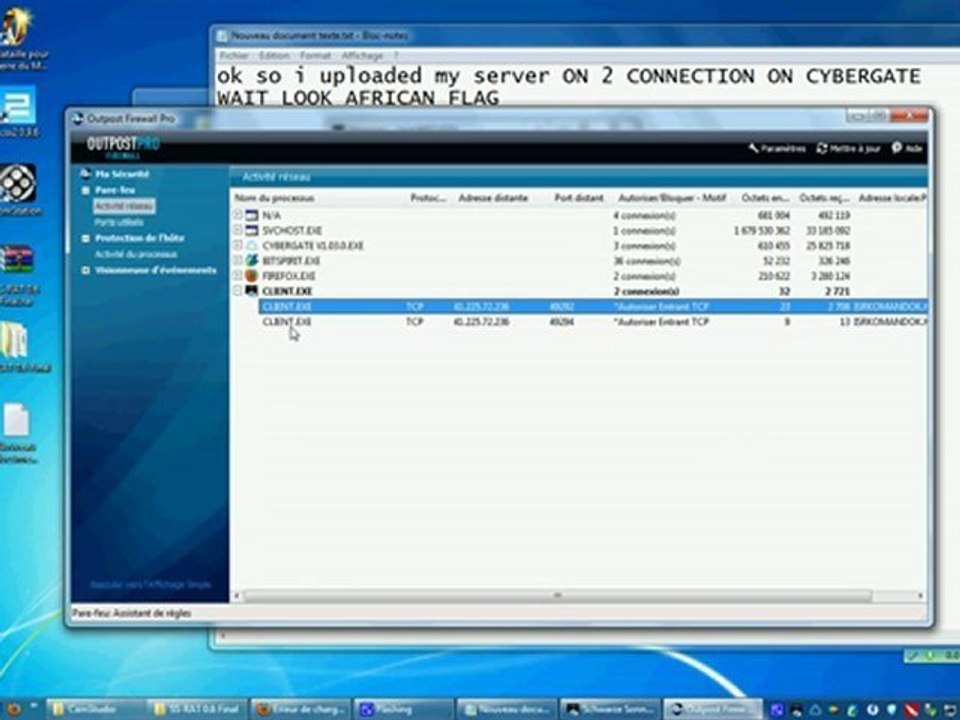
Task: Click the horizontal scrollbar in network list
Action: tap(557, 595)
